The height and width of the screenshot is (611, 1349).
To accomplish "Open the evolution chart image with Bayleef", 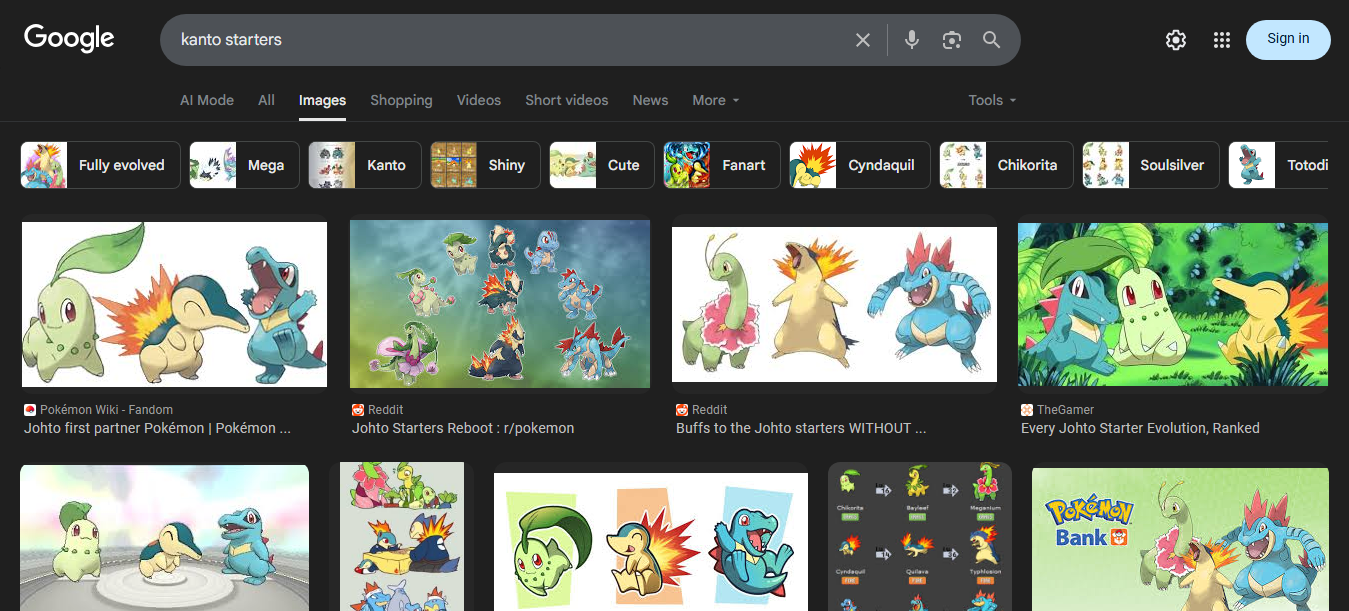I will [920, 536].
